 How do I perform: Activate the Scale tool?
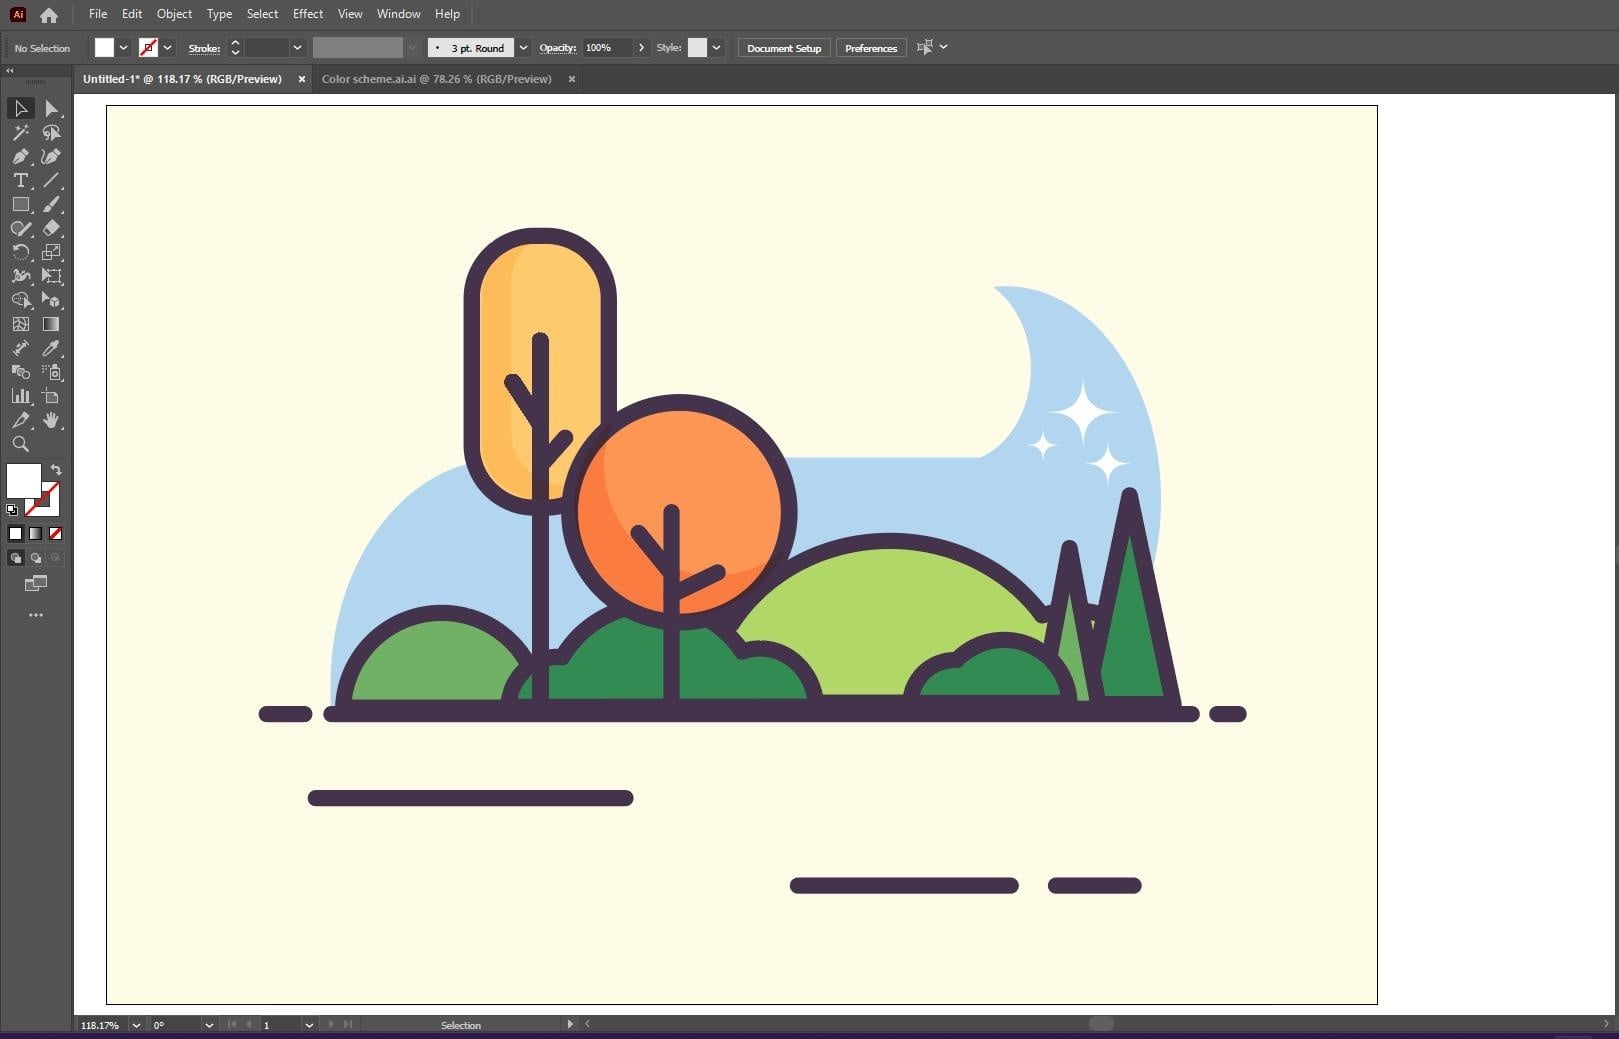pyautogui.click(x=51, y=252)
